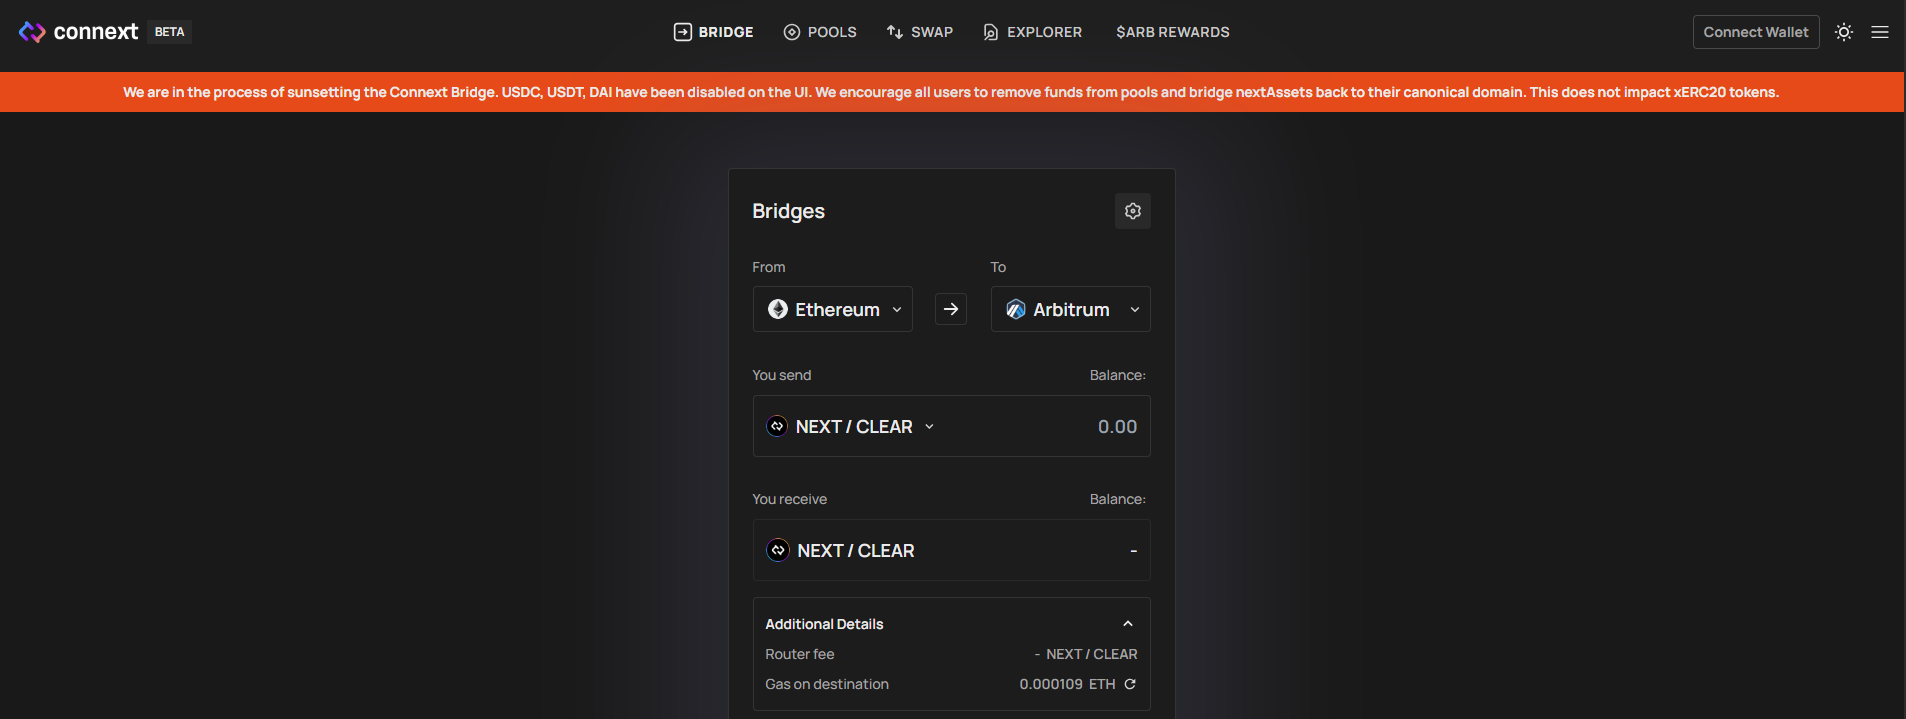
Task: Open the To chain Arbitrum dropdown
Action: [1071, 309]
